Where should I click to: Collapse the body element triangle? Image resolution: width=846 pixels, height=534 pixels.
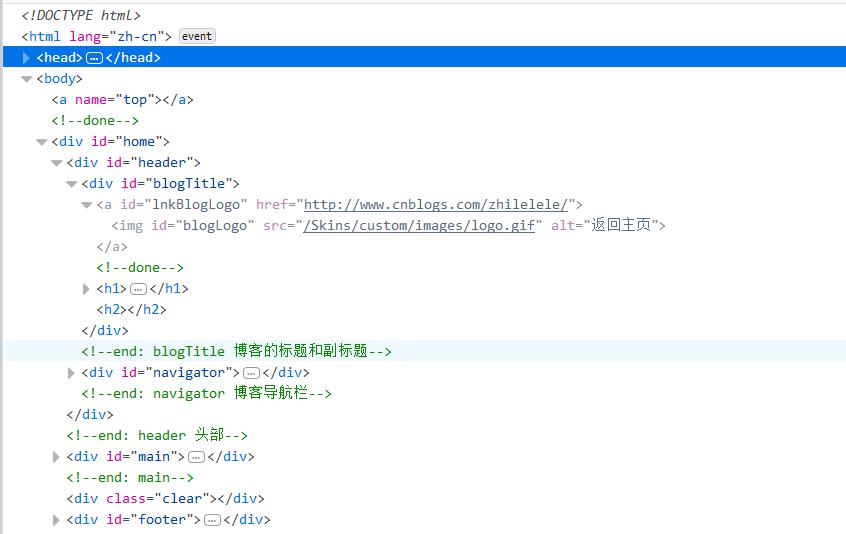[x=26, y=79]
